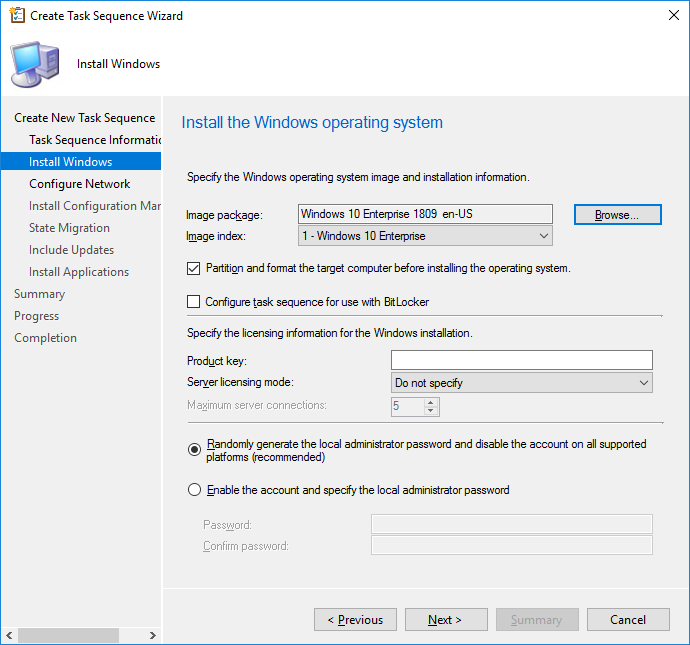This screenshot has height=645, width=690.
Task: Open the Image index dropdown
Action: [x=425, y=236]
